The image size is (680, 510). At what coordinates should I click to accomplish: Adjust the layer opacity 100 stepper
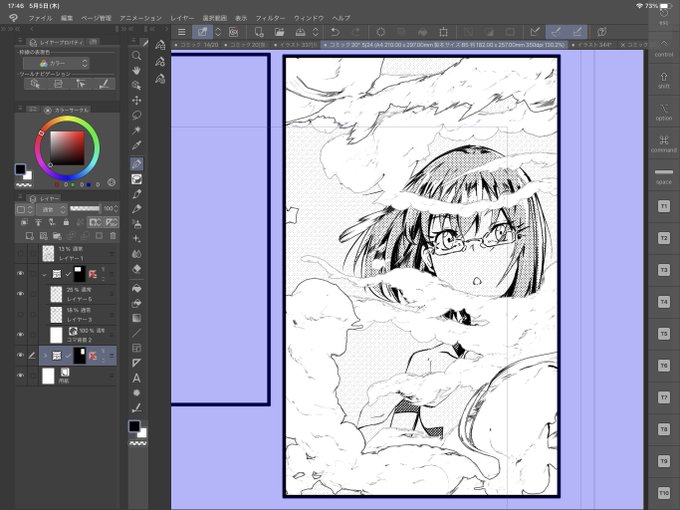point(116,209)
